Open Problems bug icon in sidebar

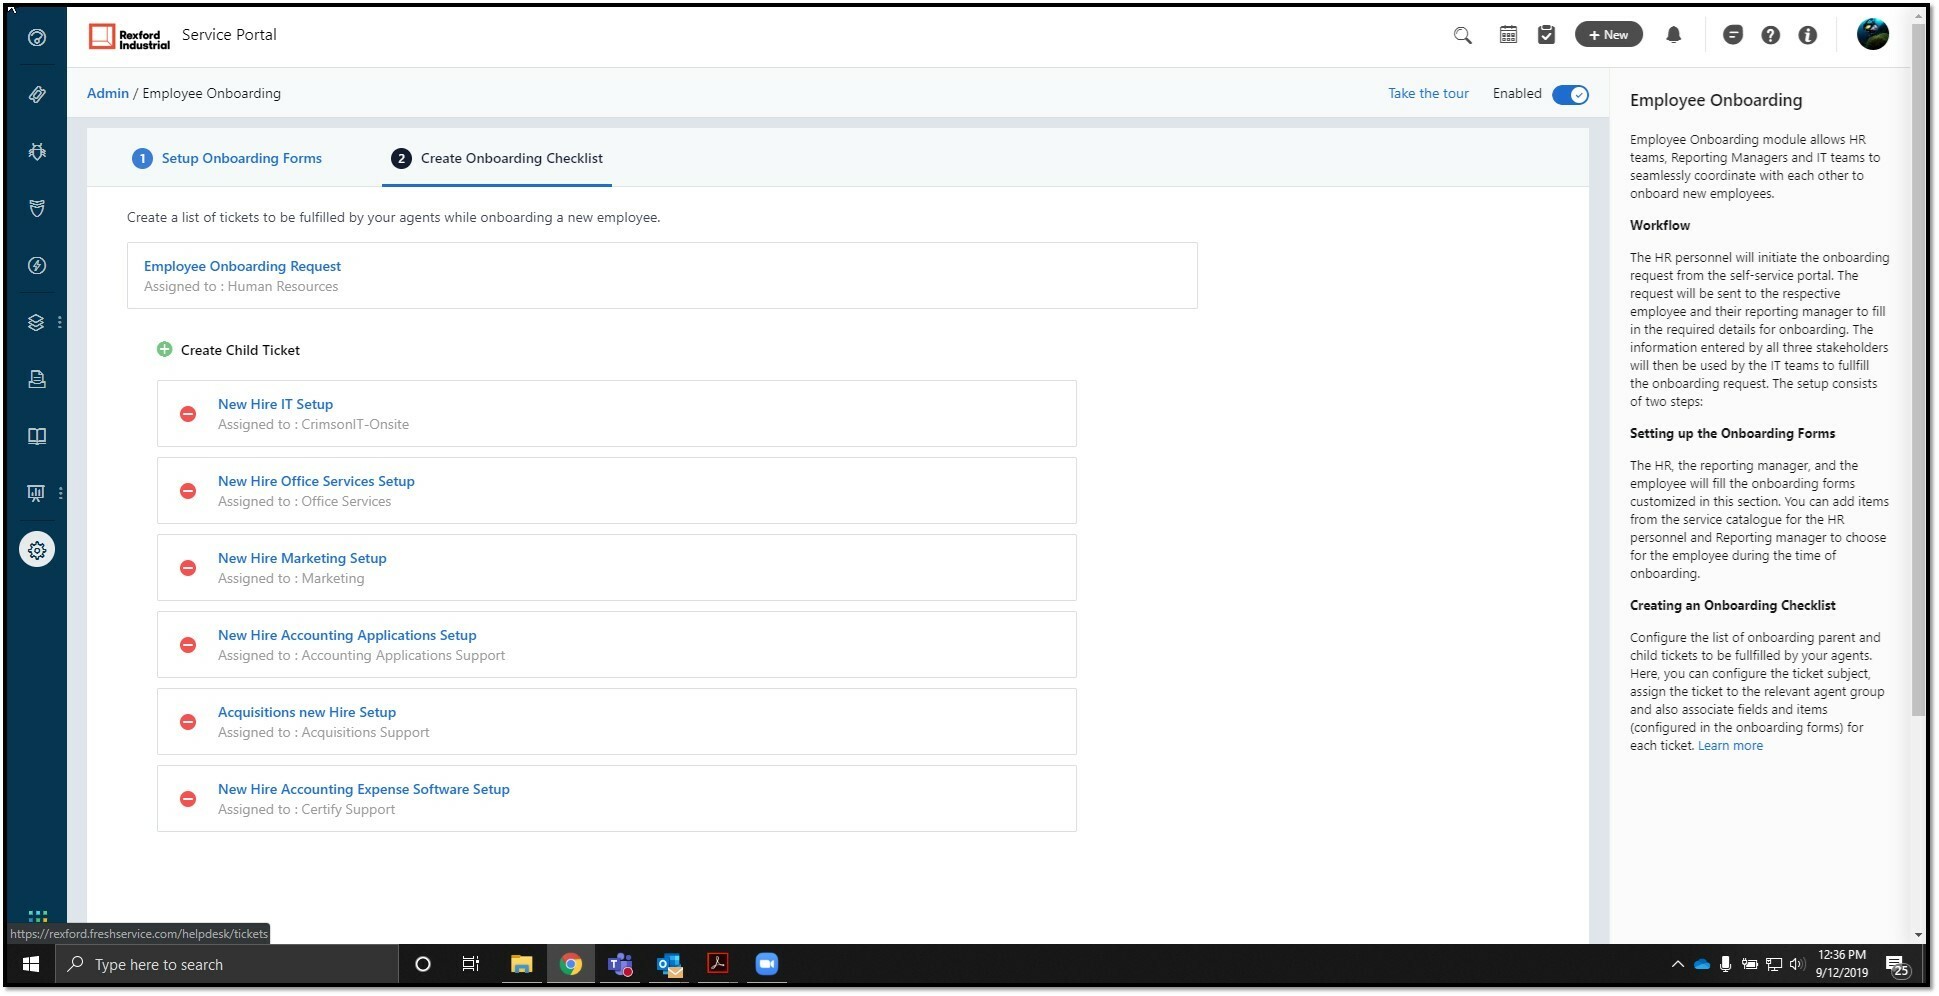click(37, 151)
